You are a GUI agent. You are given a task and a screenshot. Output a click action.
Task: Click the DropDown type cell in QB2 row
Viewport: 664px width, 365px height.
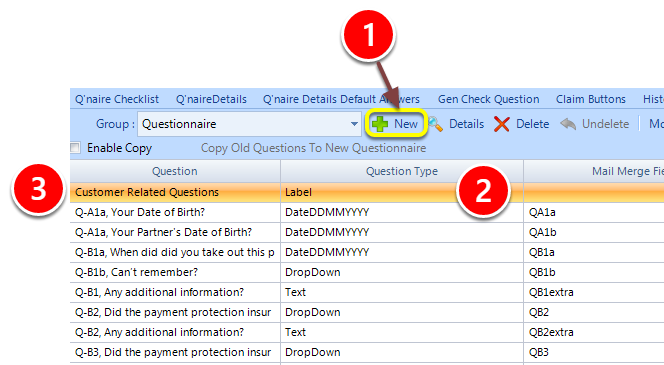(402, 312)
